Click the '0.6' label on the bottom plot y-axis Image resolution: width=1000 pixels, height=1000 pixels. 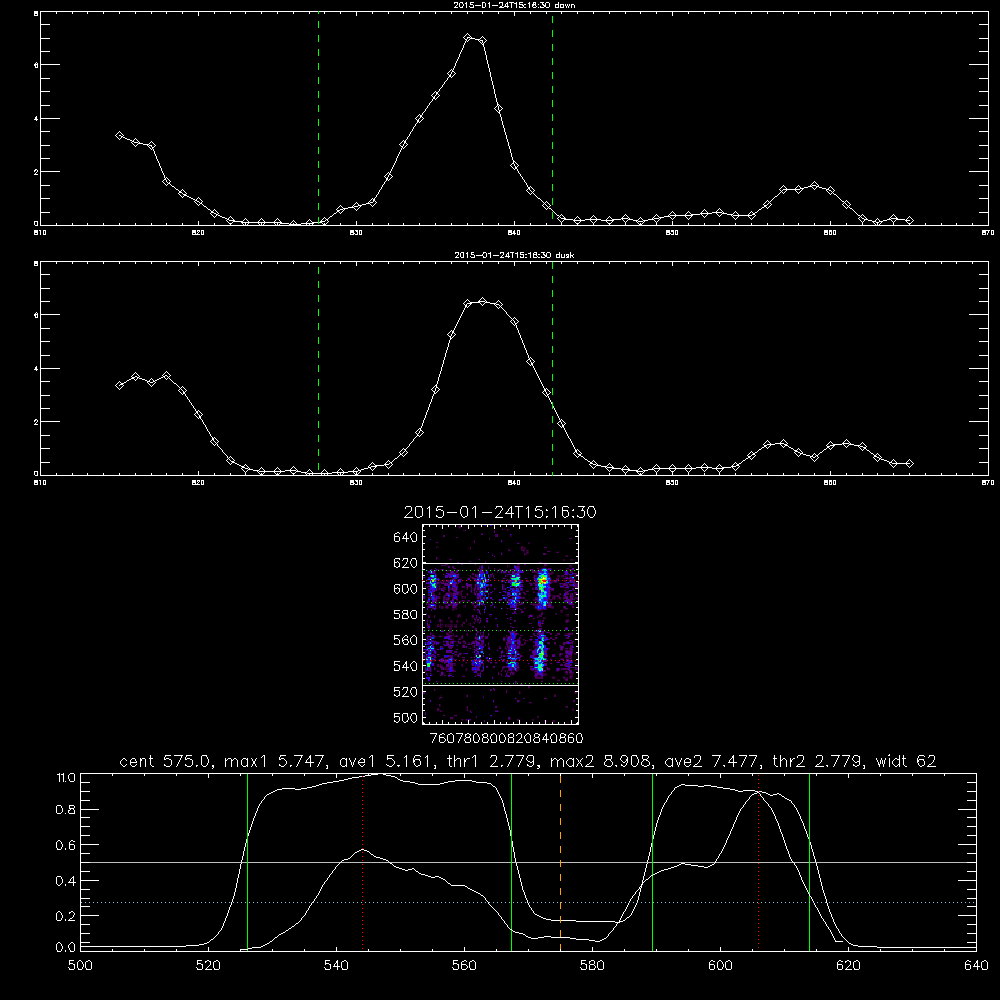(x=66, y=845)
